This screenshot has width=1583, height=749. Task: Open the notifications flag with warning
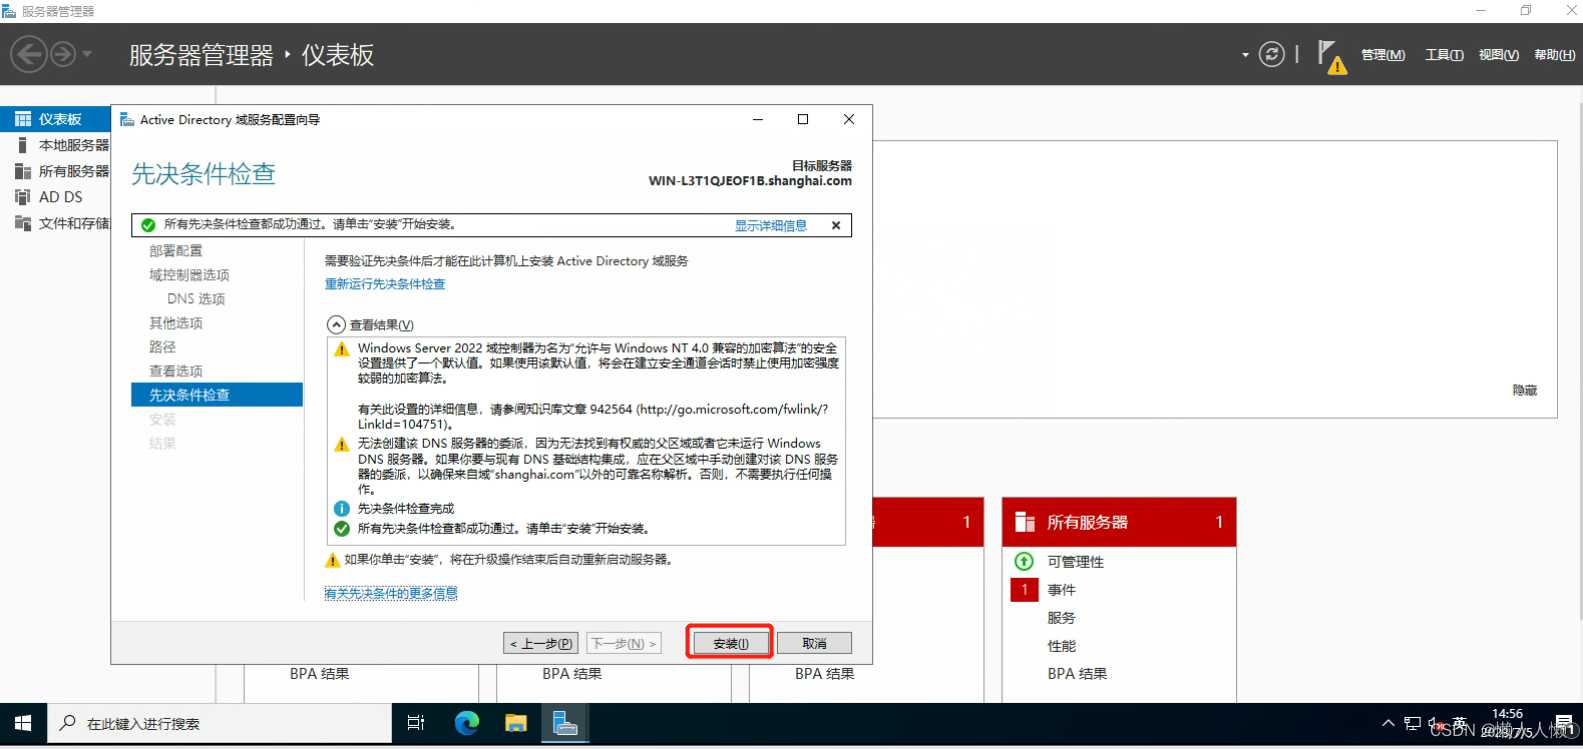pyautogui.click(x=1331, y=56)
